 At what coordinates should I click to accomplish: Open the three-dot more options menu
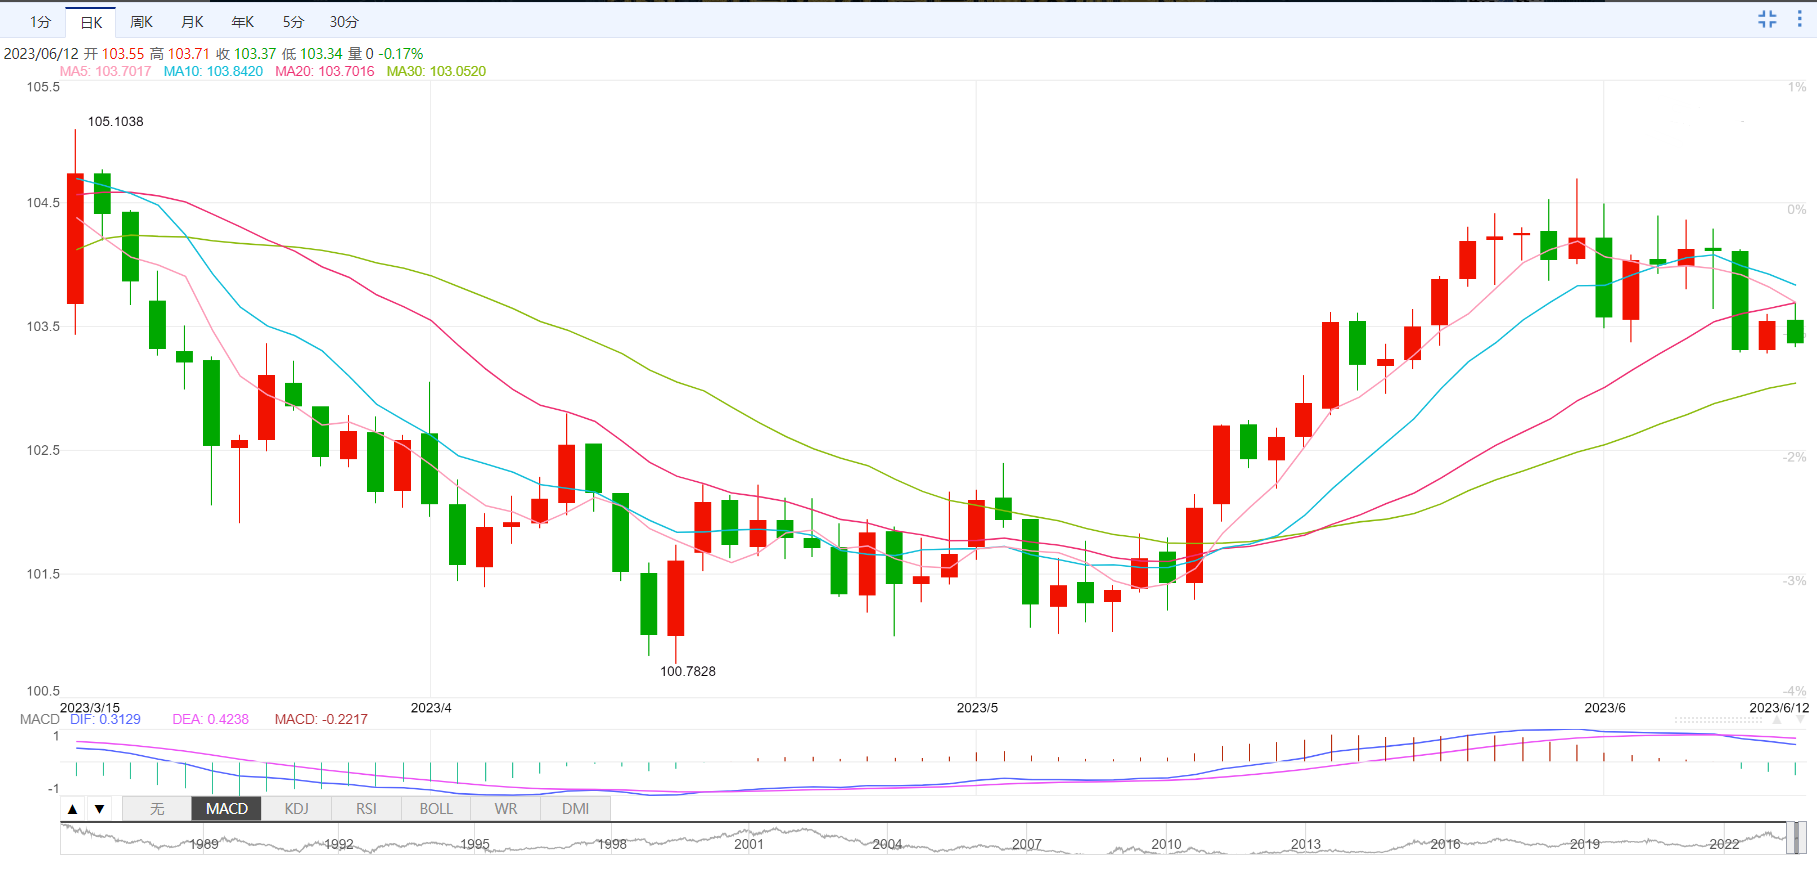click(x=1799, y=19)
